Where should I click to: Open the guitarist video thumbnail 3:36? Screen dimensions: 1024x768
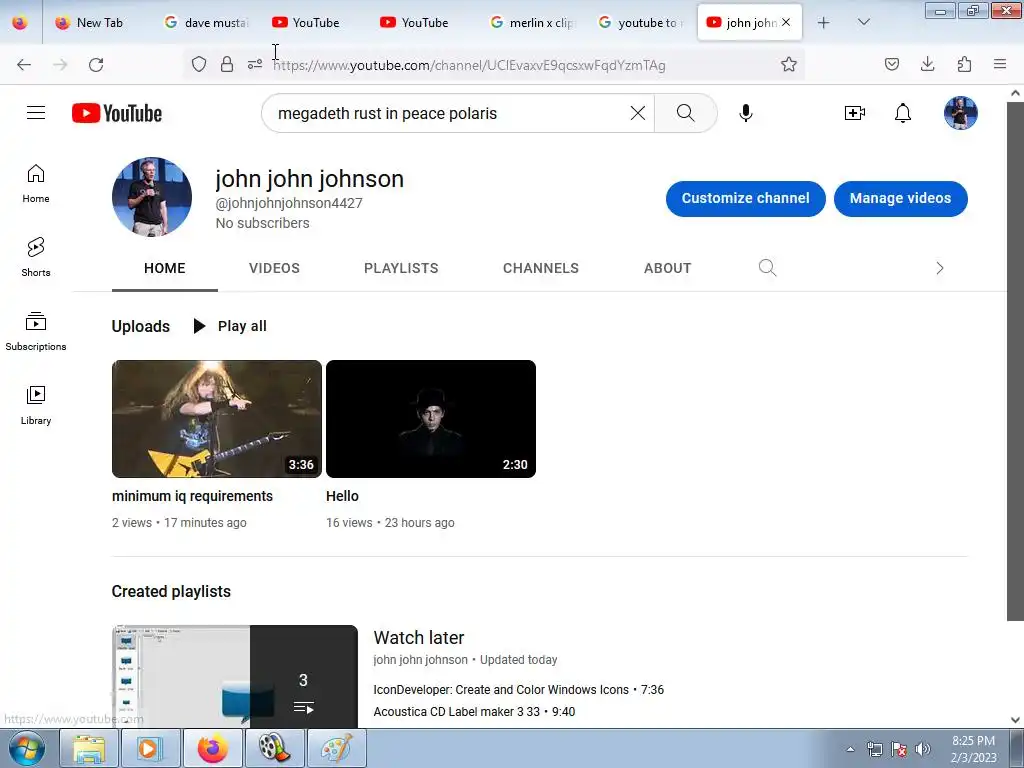pos(217,419)
